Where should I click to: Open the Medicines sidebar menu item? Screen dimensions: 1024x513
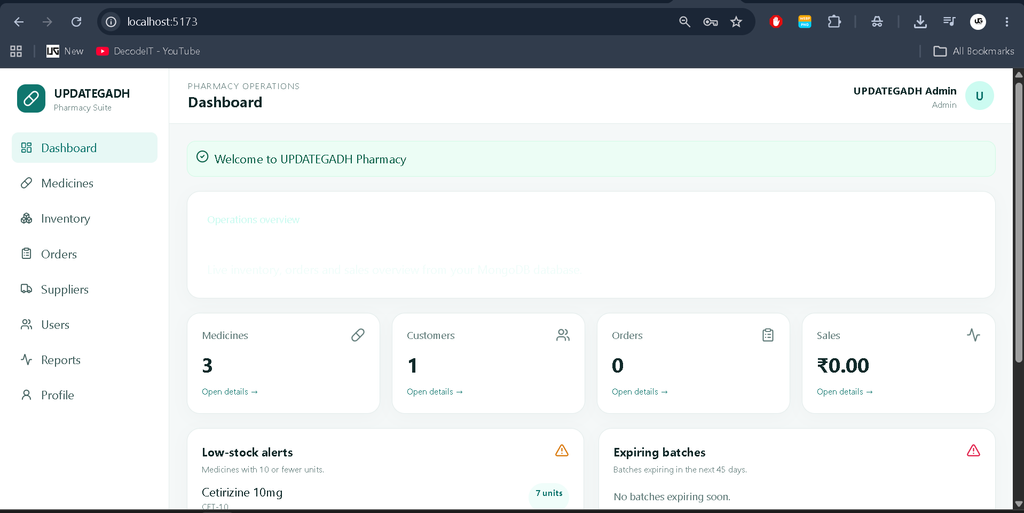coord(84,183)
